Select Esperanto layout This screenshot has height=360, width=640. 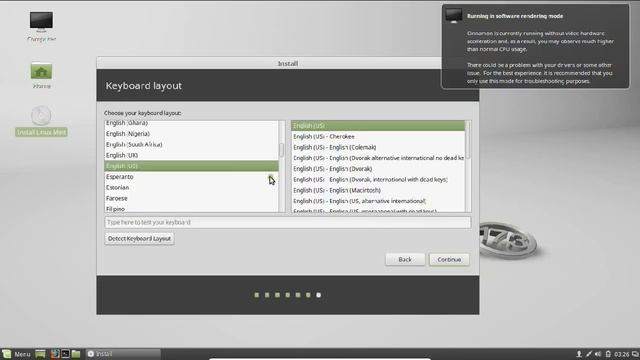[x=191, y=177]
